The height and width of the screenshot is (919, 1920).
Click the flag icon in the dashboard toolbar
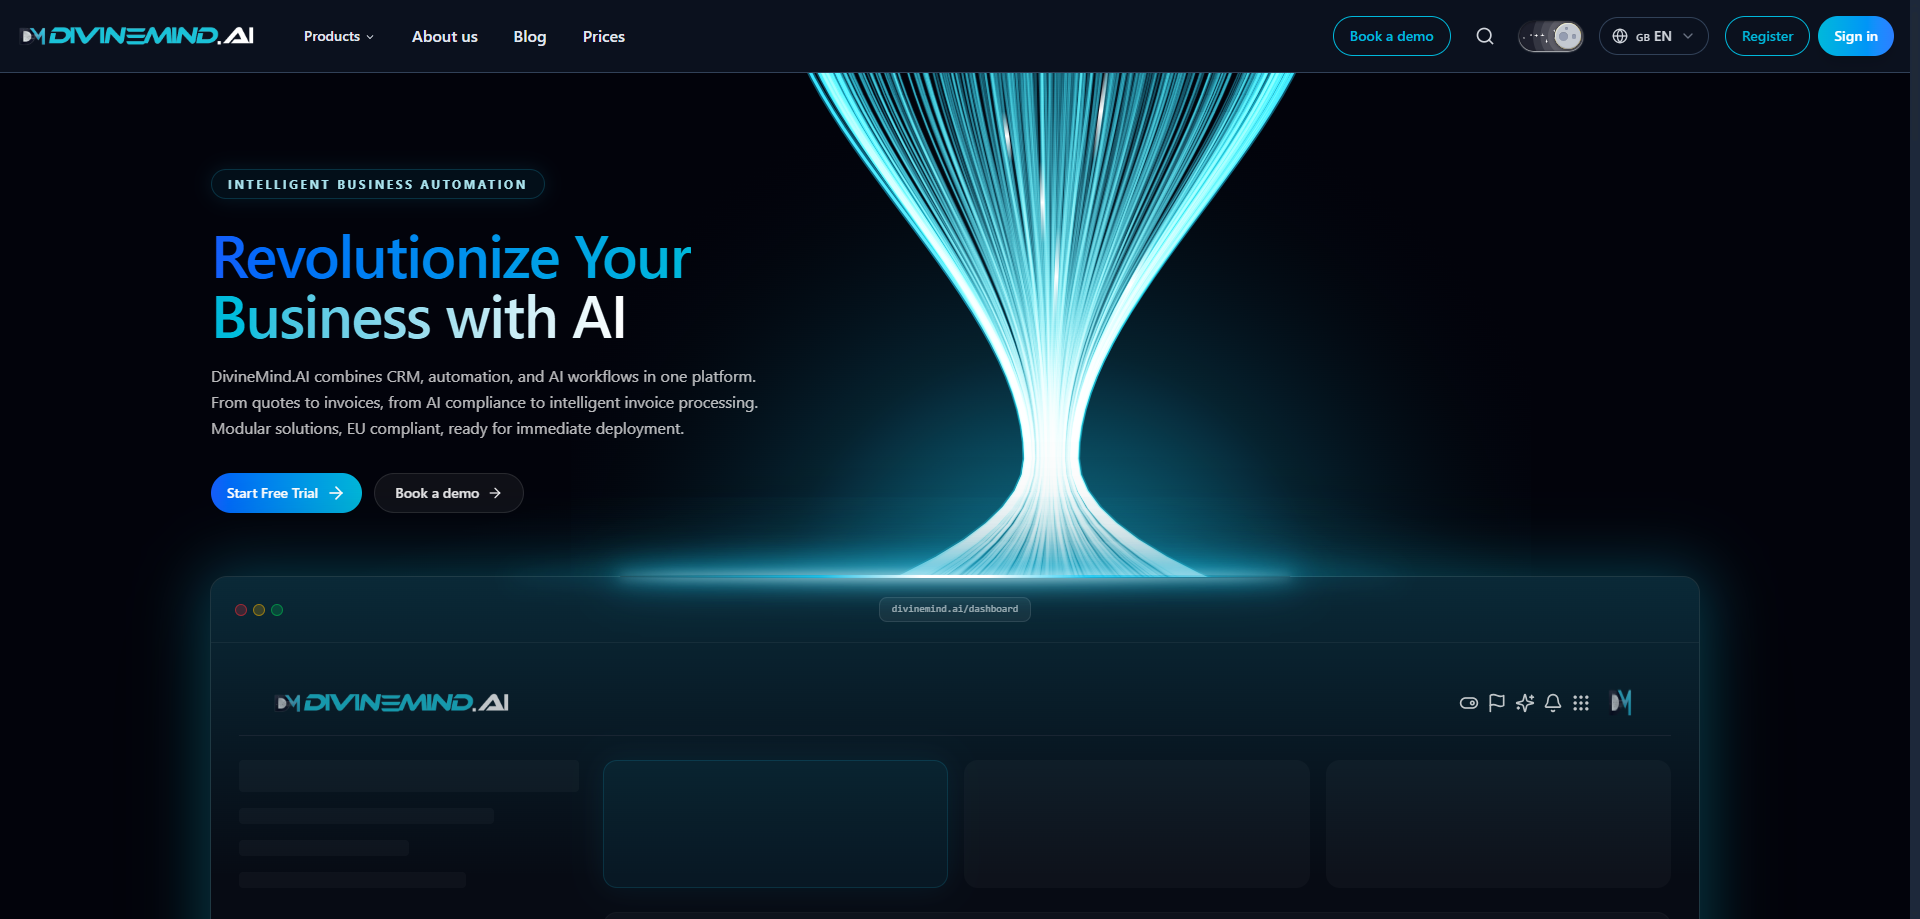tap(1497, 703)
